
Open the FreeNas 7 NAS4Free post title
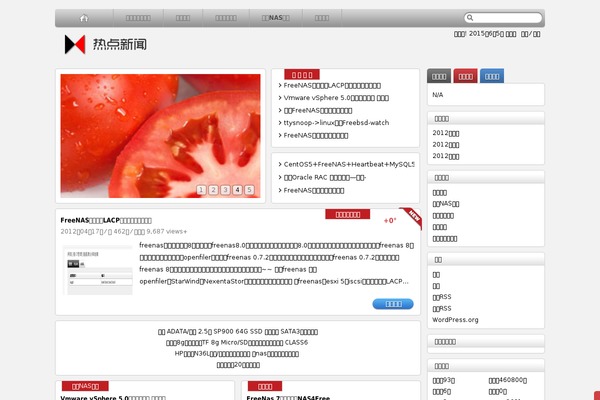click(288, 398)
